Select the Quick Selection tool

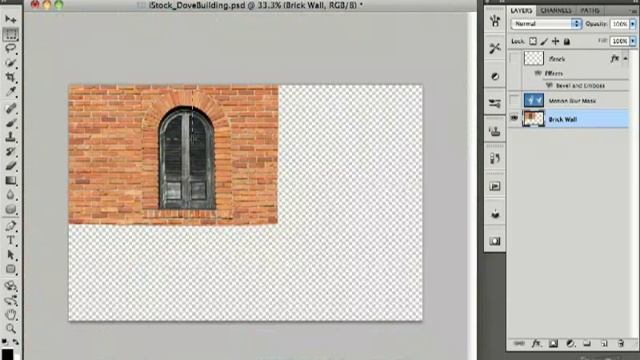coord(11,63)
